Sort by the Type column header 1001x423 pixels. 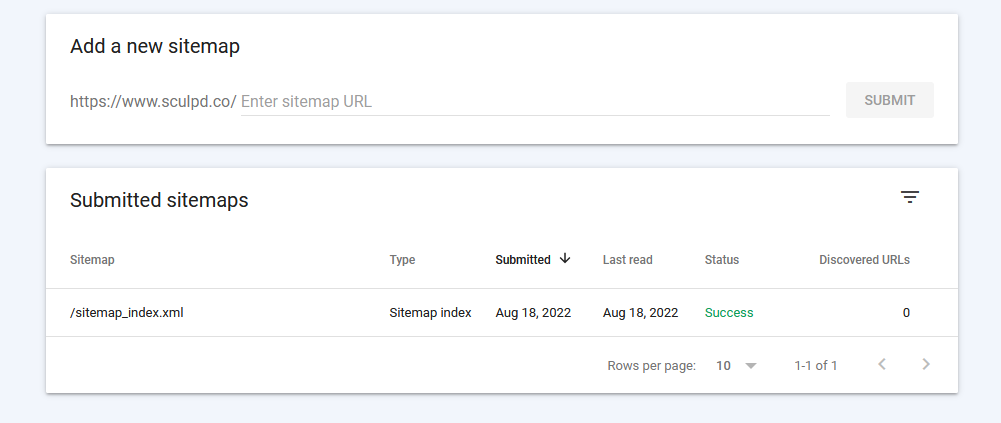(402, 260)
